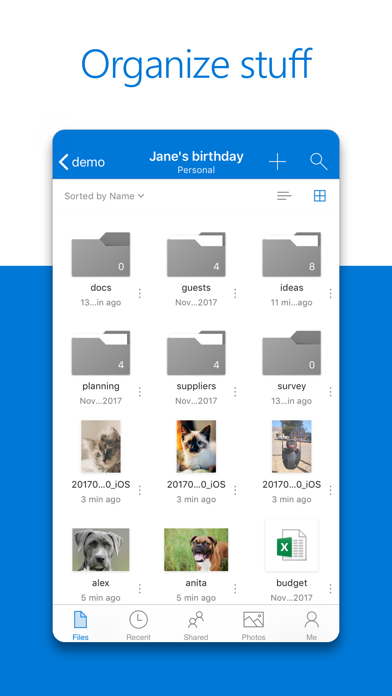Click the suppliers folder name label

[196, 386]
